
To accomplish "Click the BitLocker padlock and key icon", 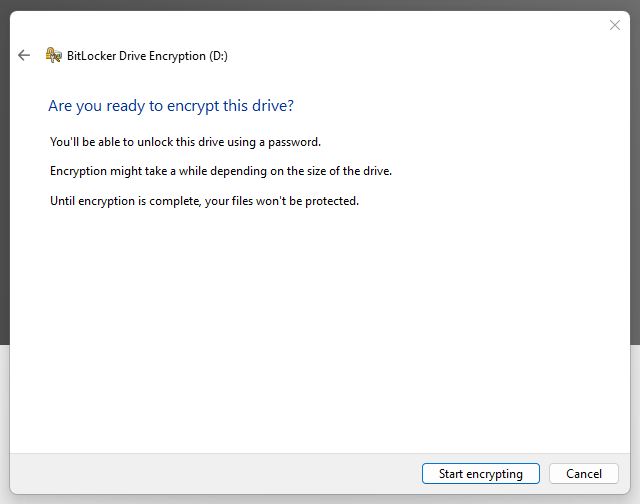I will (x=53, y=55).
